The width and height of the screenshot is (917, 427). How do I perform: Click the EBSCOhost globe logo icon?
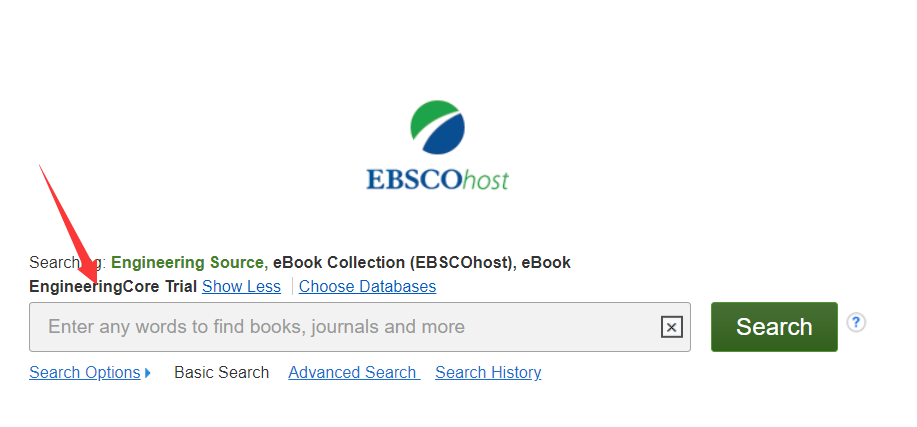pyautogui.click(x=437, y=128)
